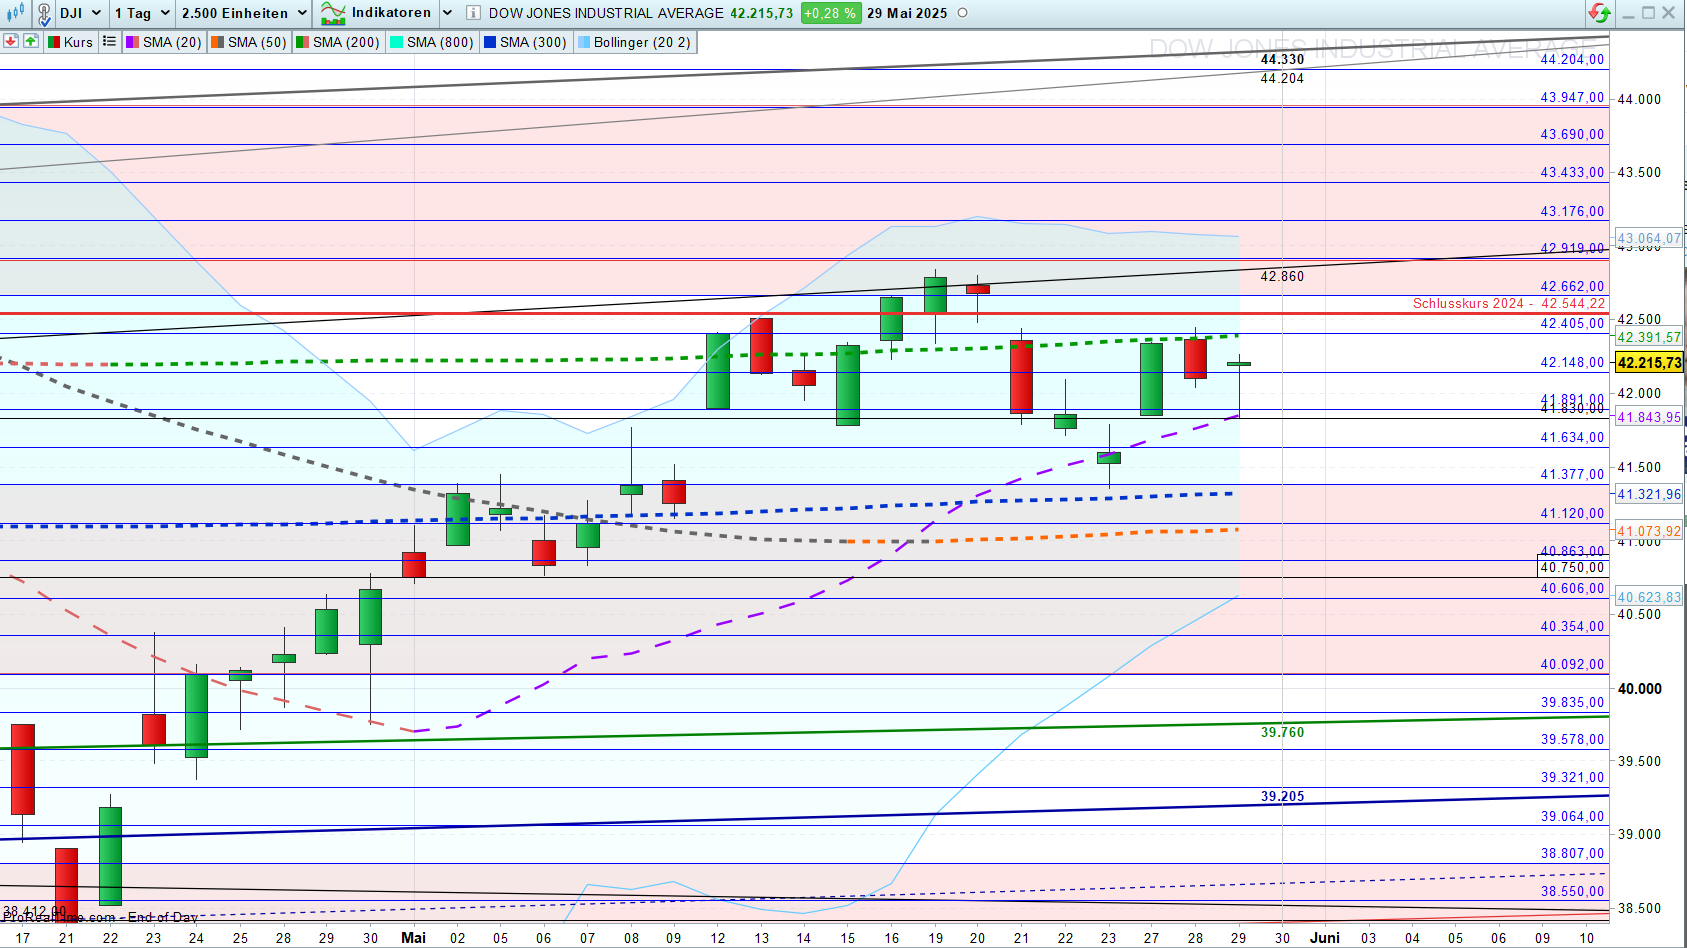Click the Juni month label on time axis
The height and width of the screenshot is (948, 1687).
(1325, 937)
